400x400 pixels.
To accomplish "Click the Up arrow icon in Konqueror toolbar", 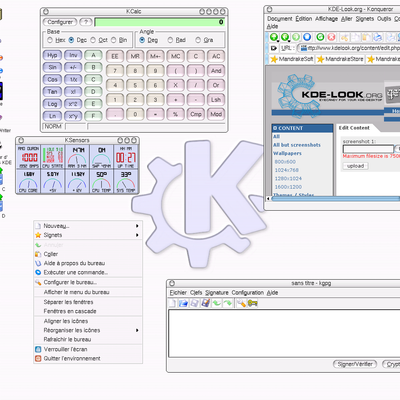I will point(274,37).
